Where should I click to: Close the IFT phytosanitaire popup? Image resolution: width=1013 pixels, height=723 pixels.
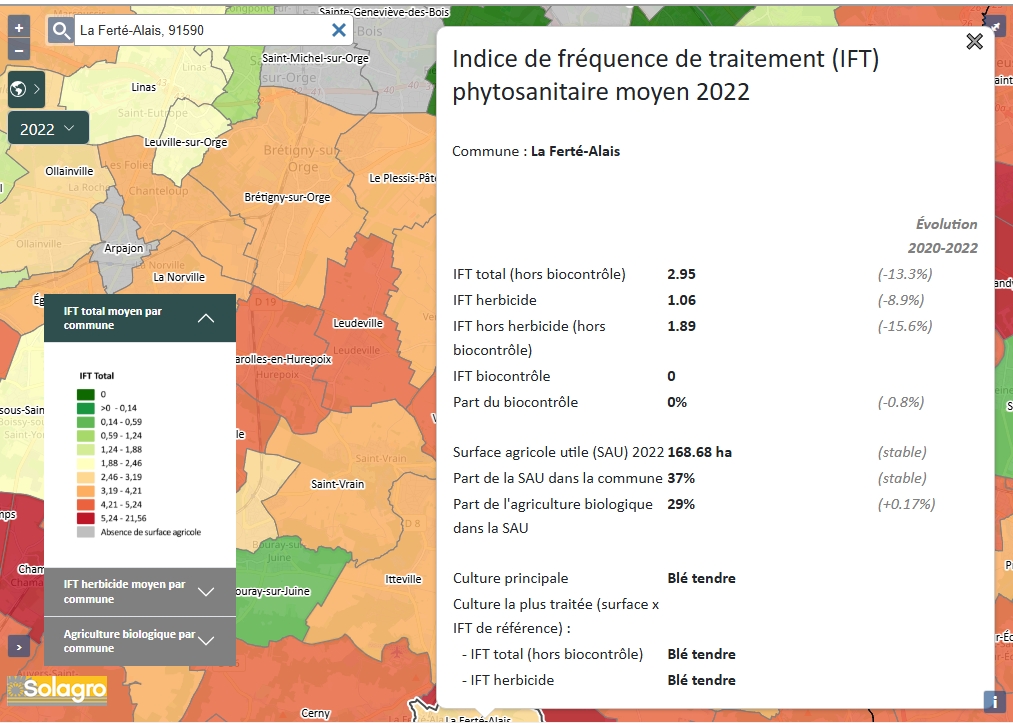pyautogui.click(x=974, y=41)
